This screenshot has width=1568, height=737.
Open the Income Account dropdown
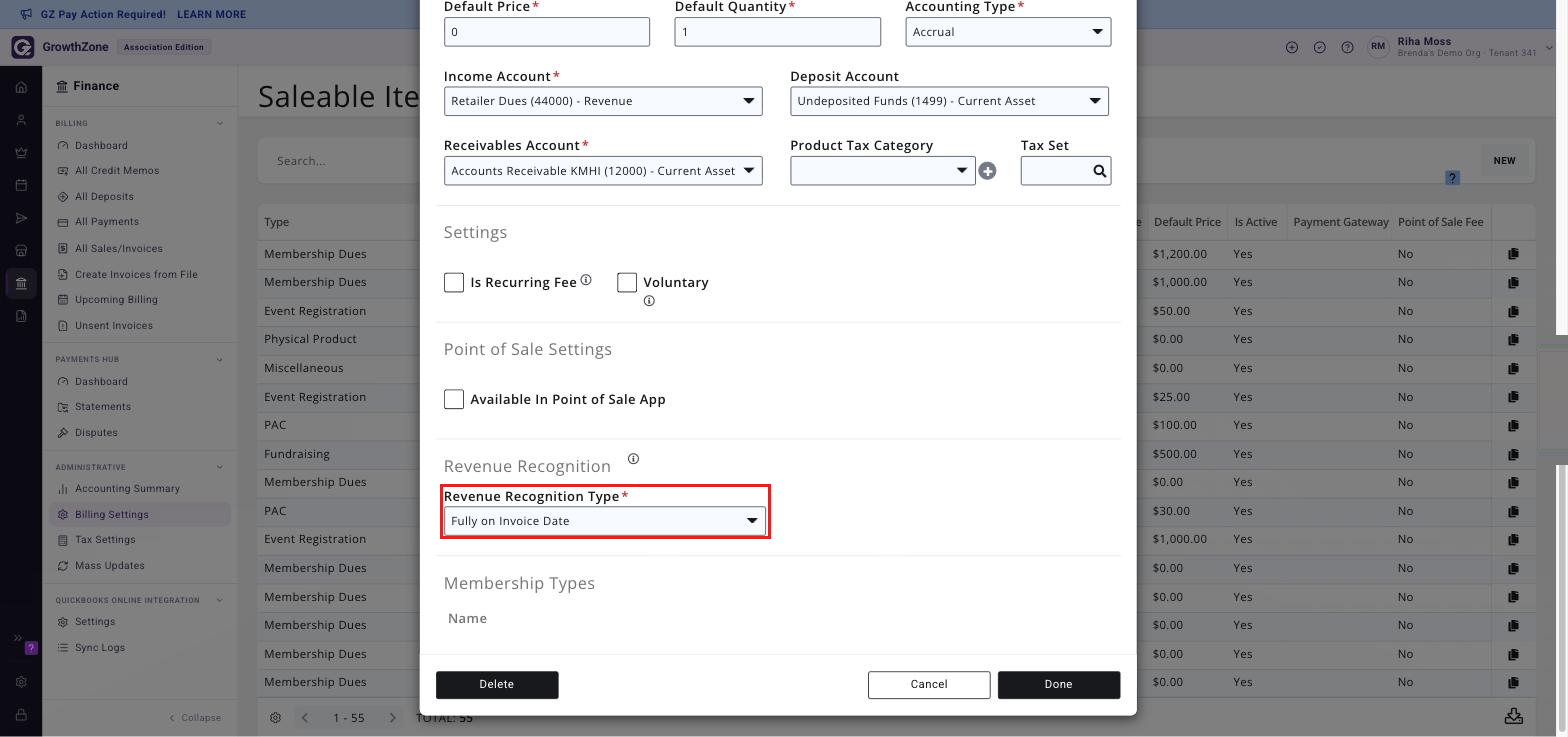click(603, 101)
